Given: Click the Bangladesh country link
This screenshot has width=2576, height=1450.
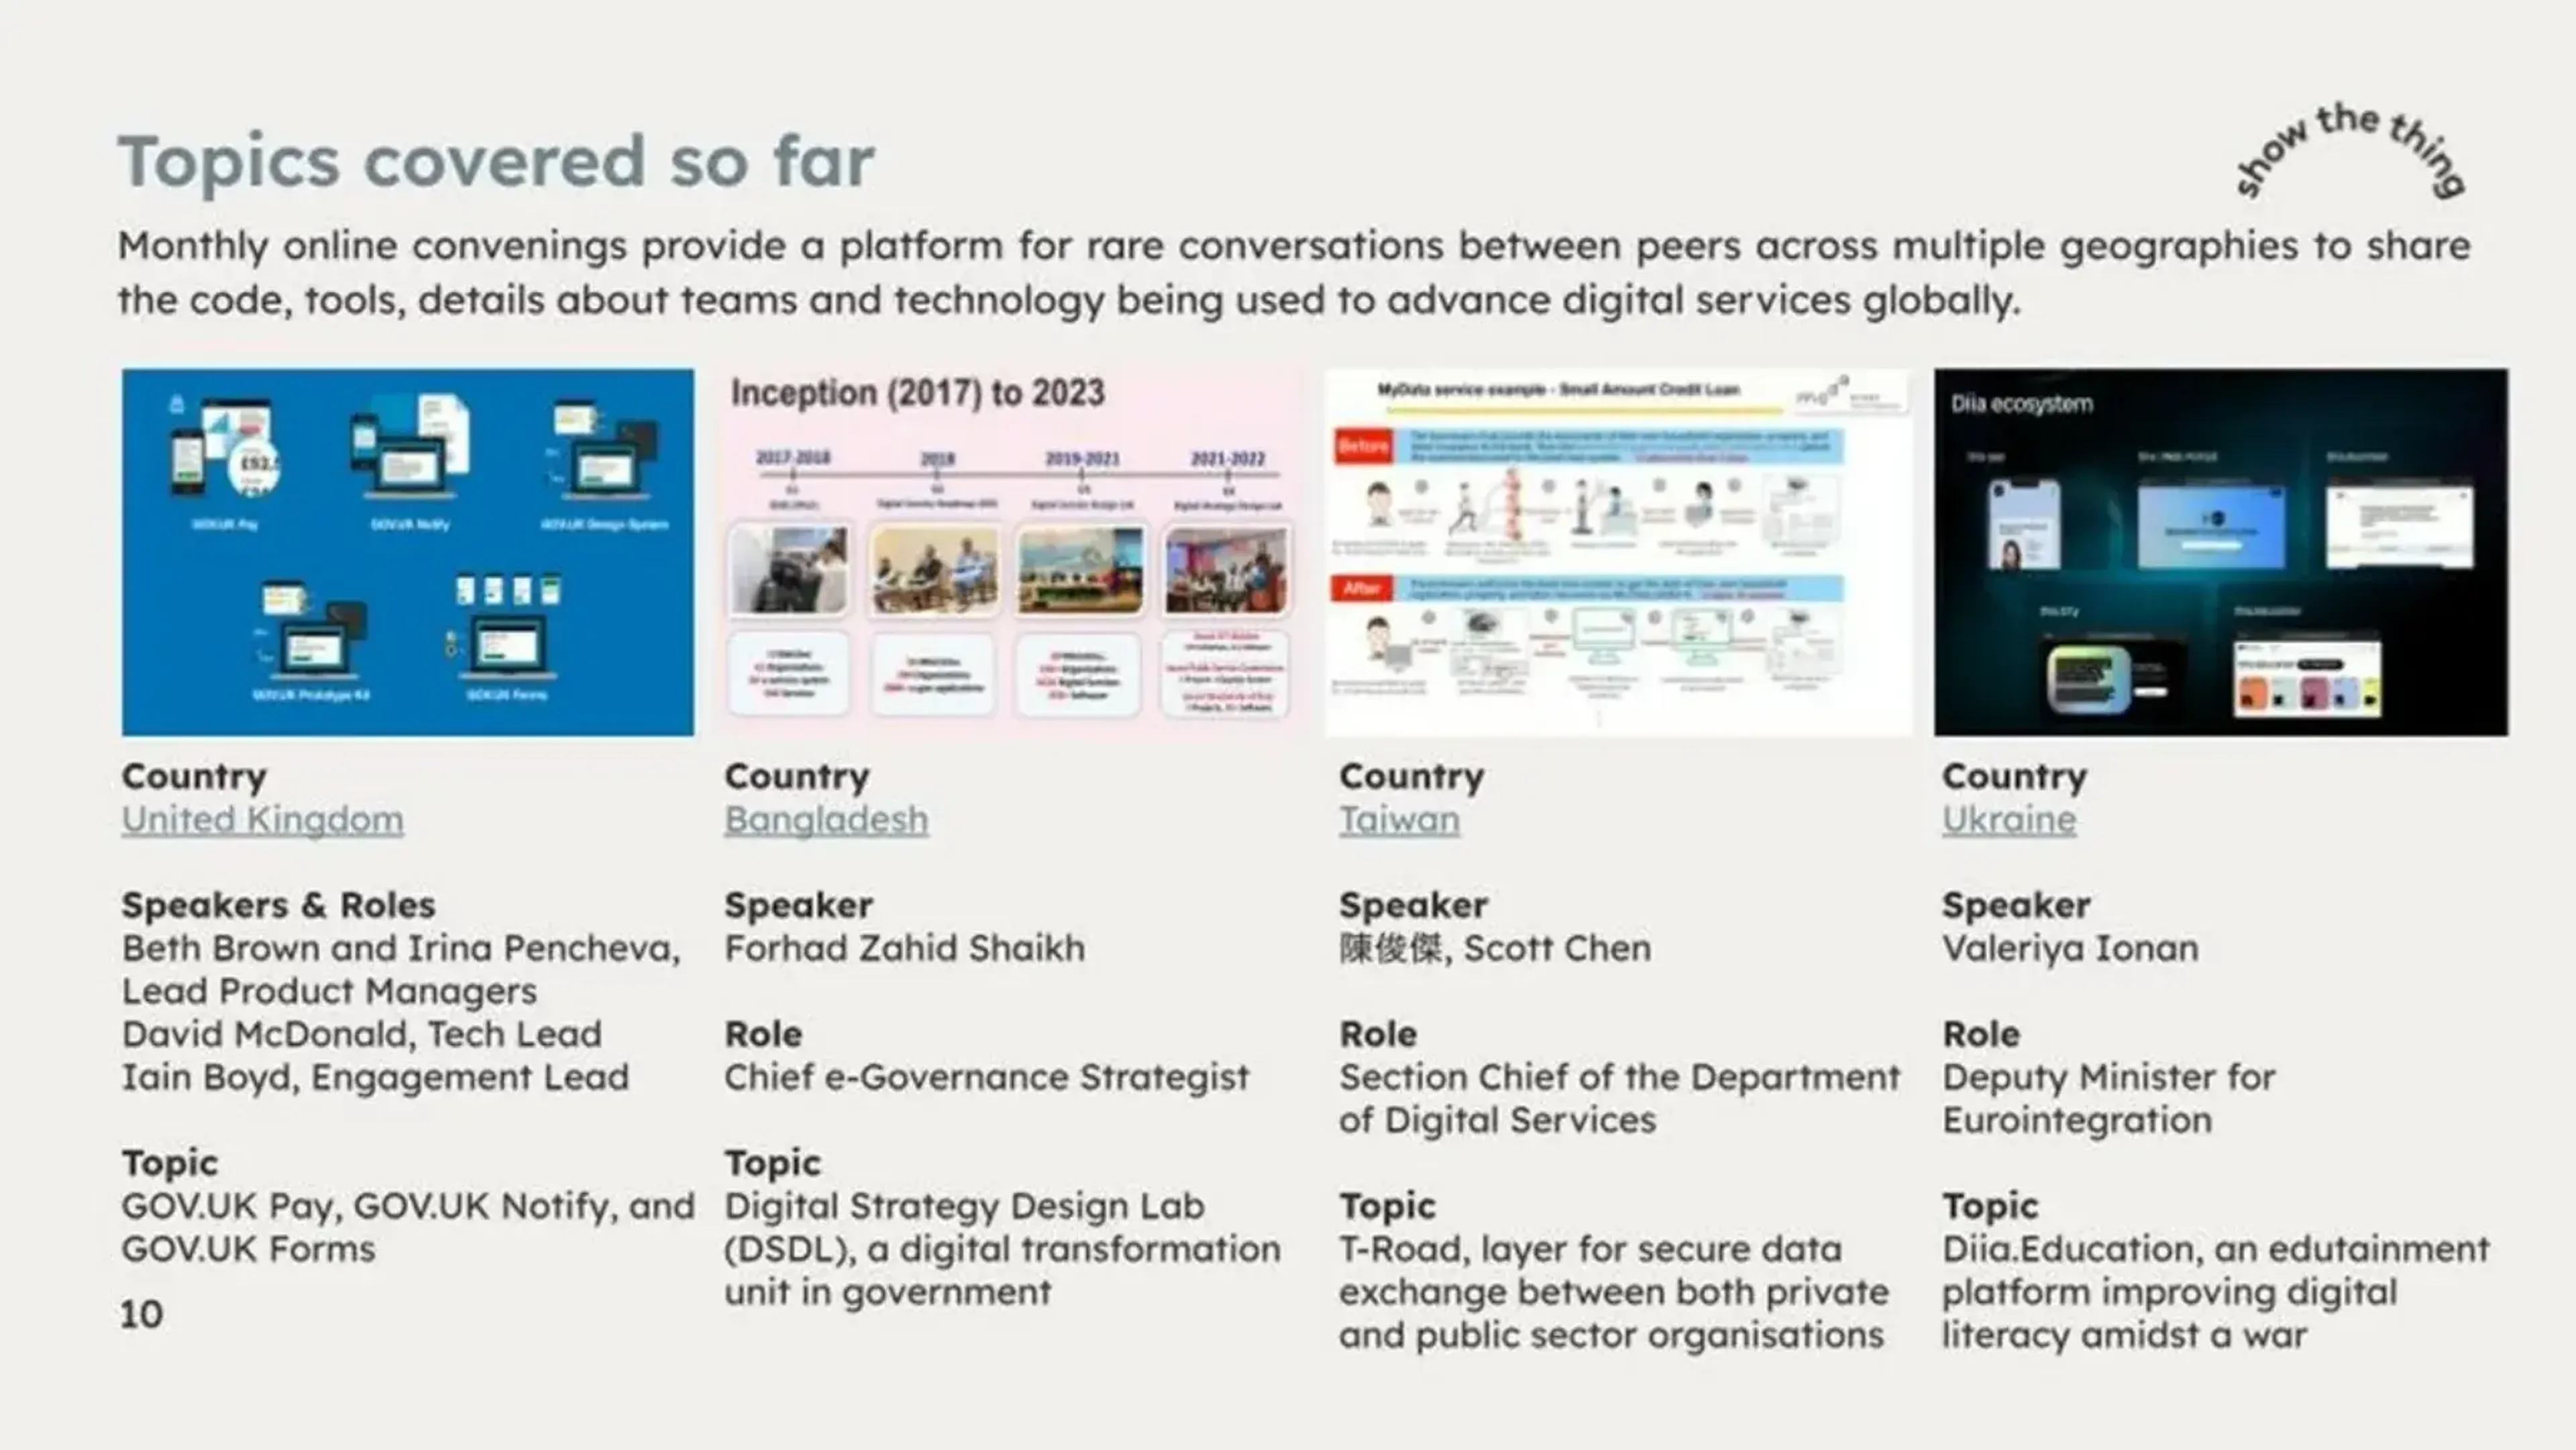Looking at the screenshot, I should coord(824,818).
